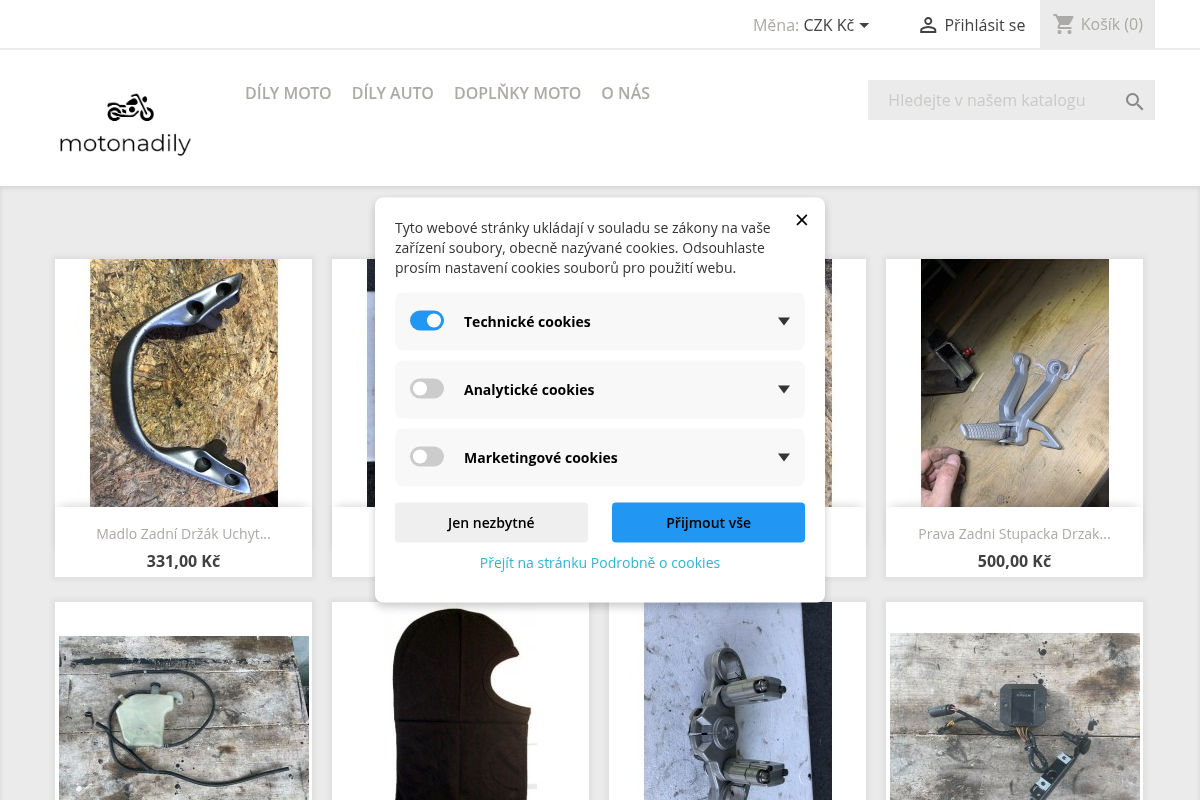Click the Technické cookies label

point(527,322)
